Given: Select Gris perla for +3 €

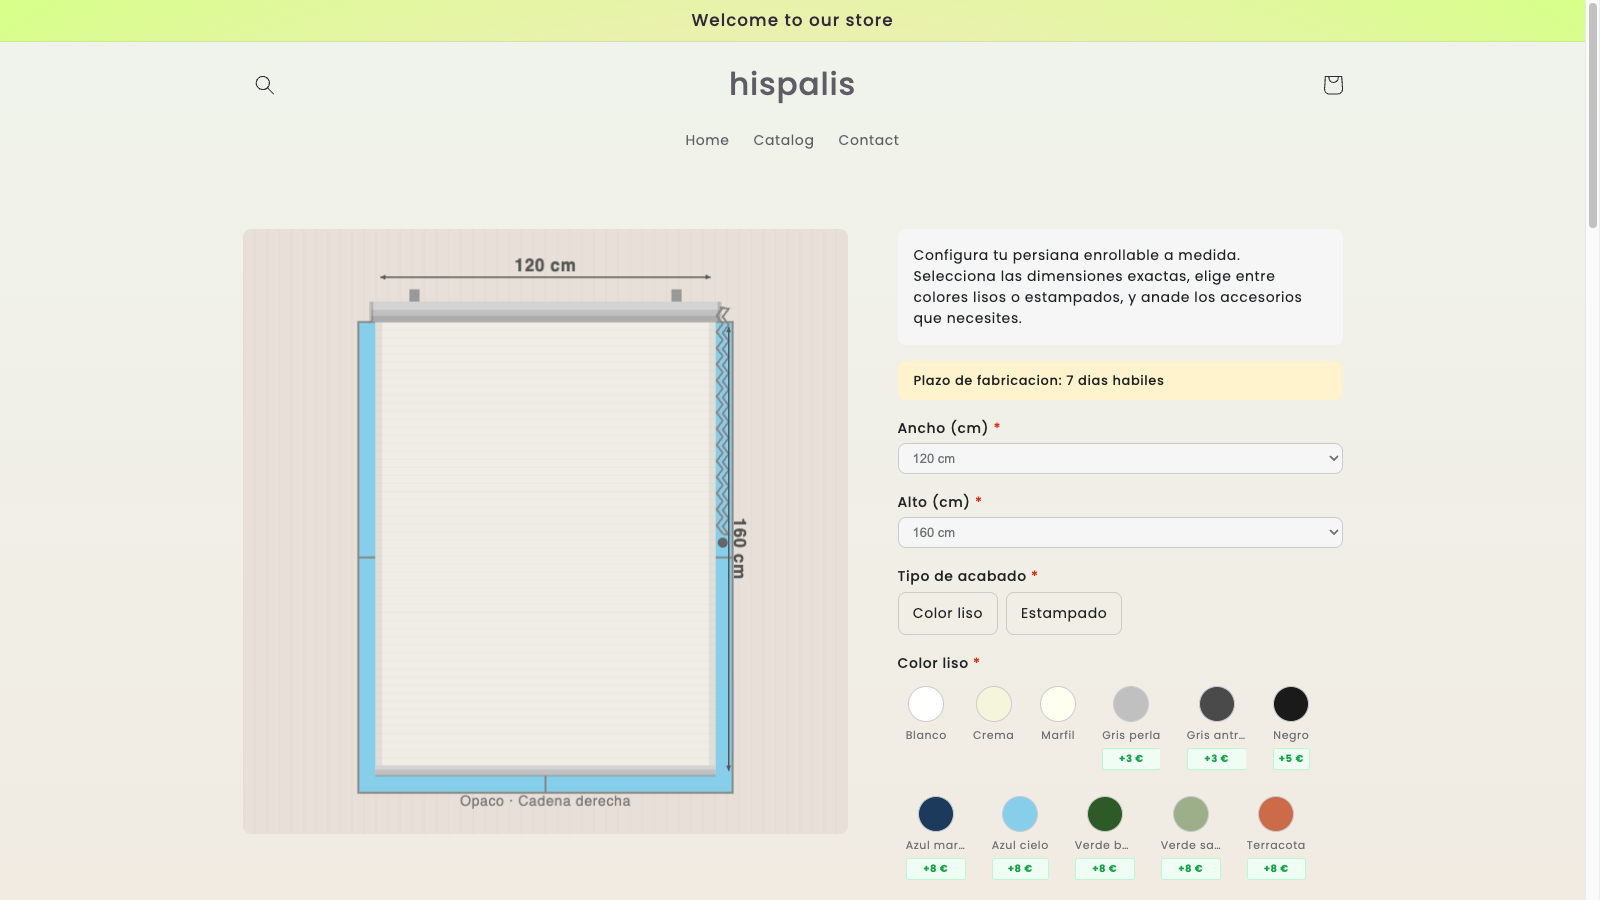Looking at the screenshot, I should tap(1130, 703).
